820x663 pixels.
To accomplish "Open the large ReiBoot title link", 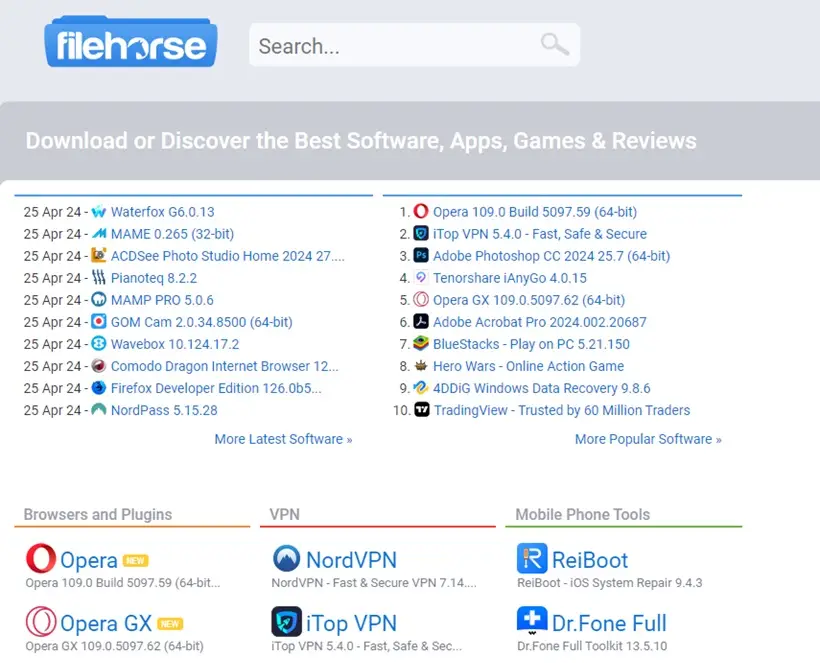I will (590, 560).
